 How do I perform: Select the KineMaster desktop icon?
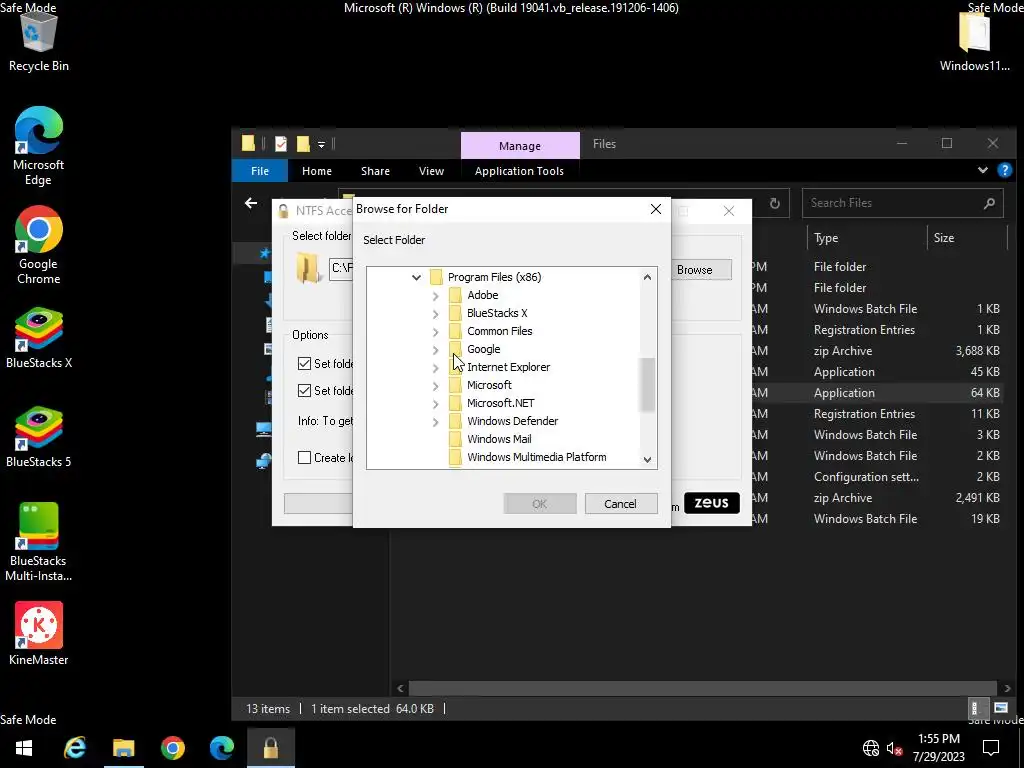(39, 633)
